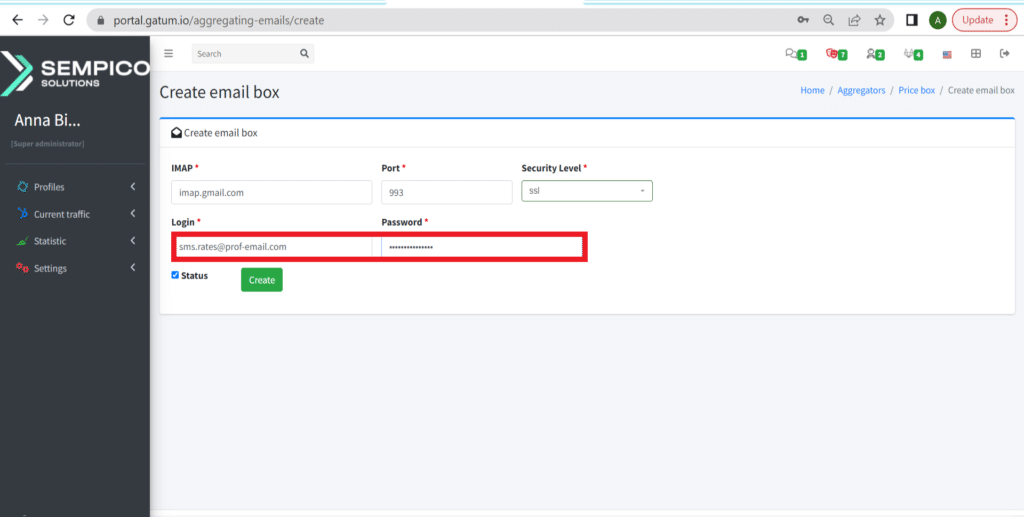Click the address bar URL

click(x=219, y=20)
